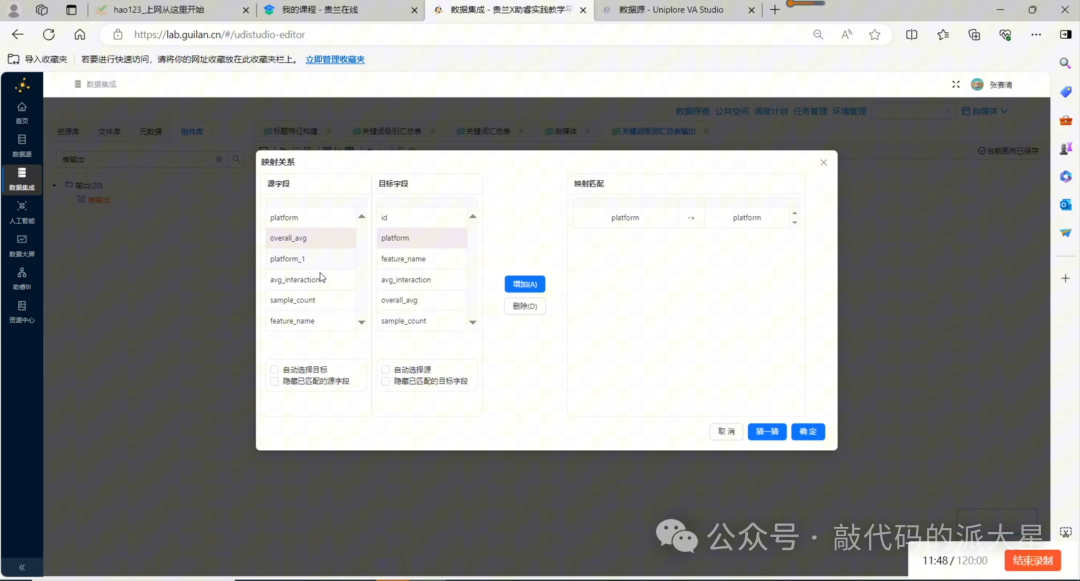The width and height of the screenshot is (1080, 581).
Task: Open read aloud icon in address bar
Action: (846, 34)
